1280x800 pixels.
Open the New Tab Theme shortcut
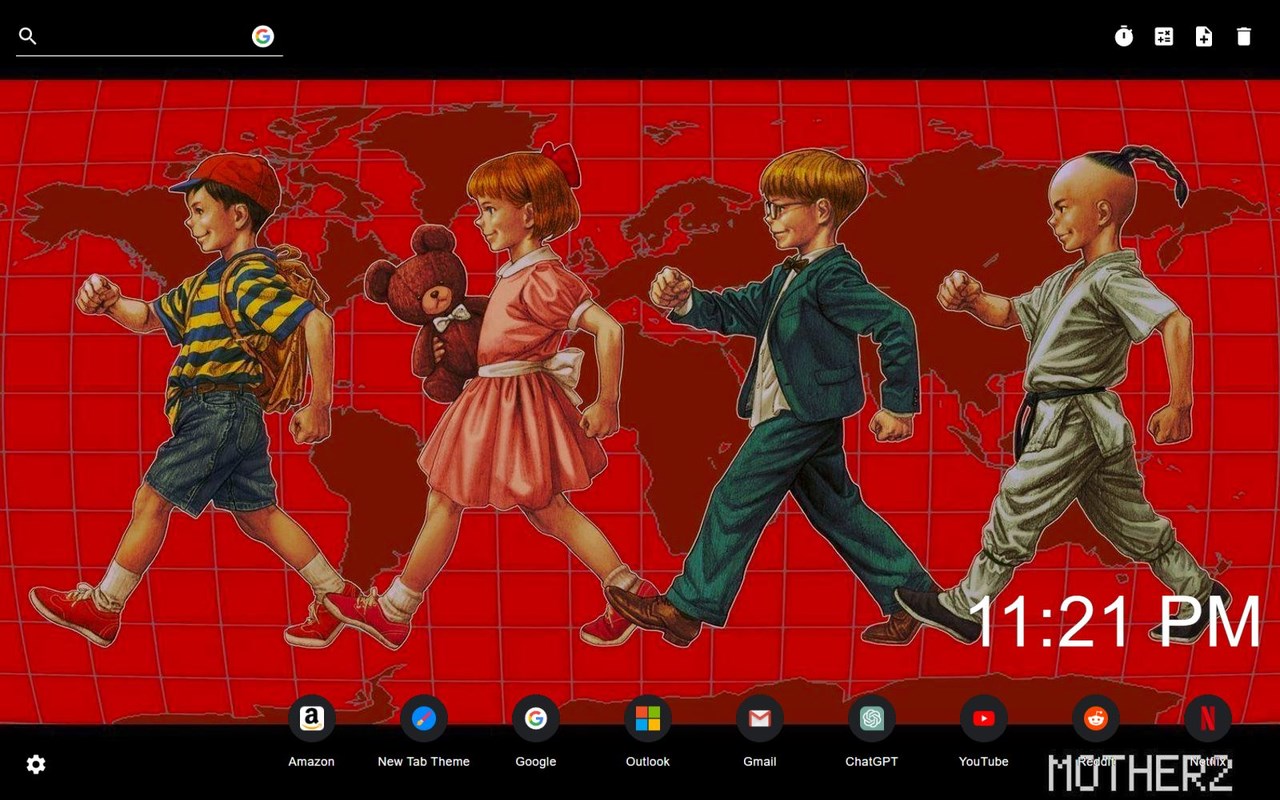tap(424, 719)
